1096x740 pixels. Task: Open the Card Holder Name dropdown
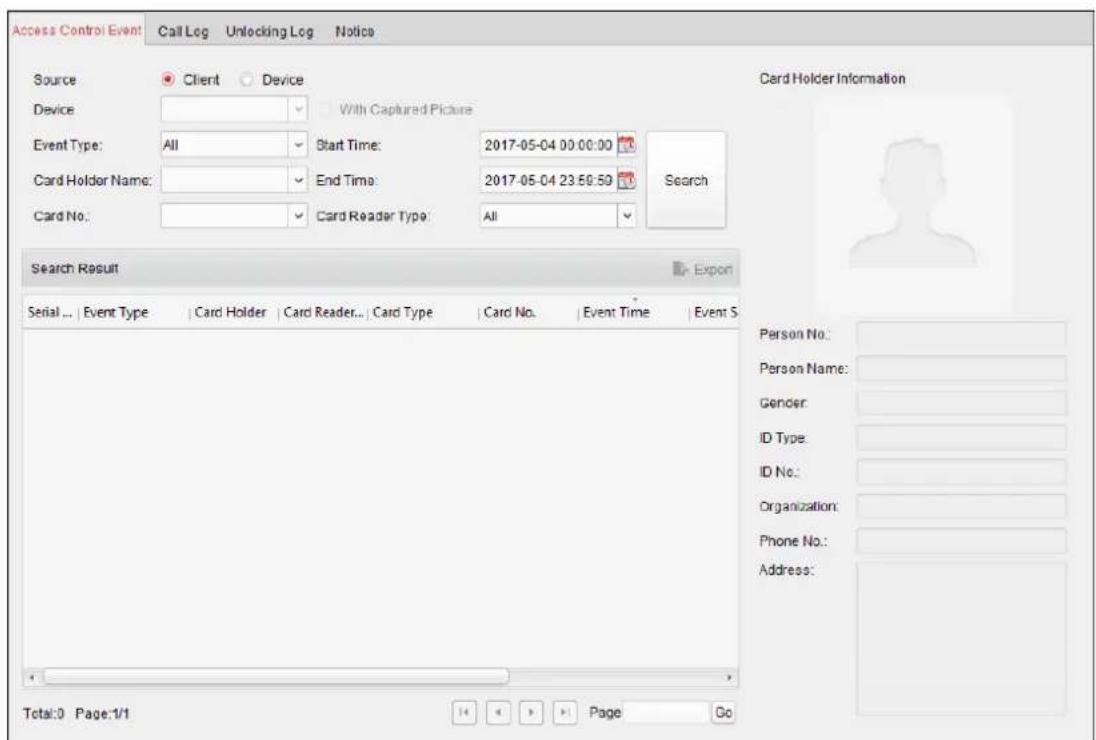[x=298, y=180]
